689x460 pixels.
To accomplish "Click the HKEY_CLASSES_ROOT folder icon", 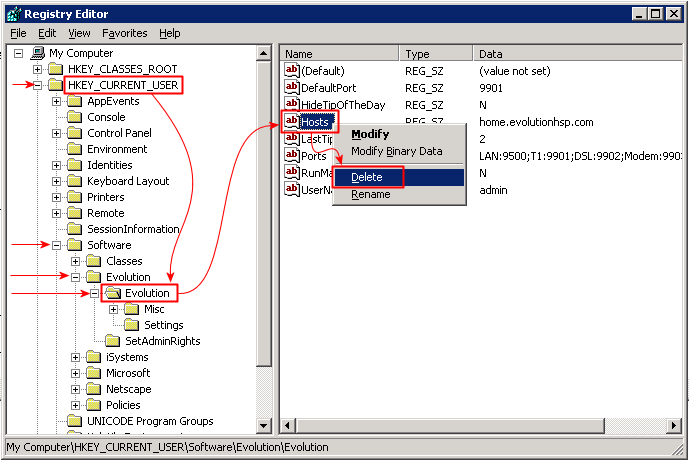I will 55,69.
